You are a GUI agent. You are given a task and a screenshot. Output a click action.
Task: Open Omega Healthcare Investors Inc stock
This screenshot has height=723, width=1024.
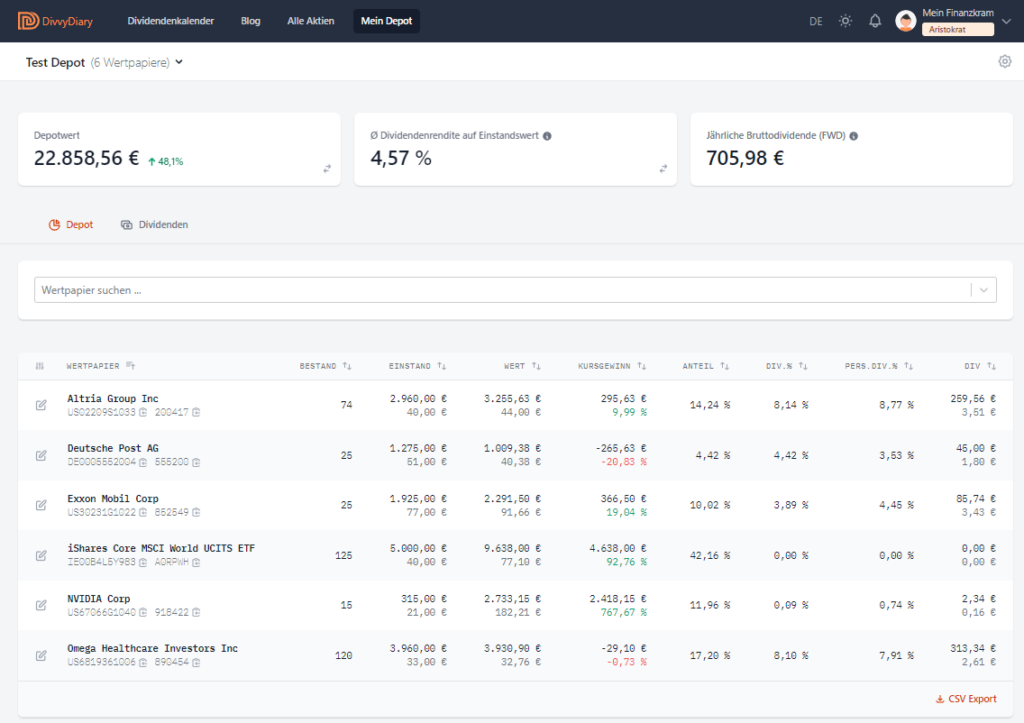152,649
